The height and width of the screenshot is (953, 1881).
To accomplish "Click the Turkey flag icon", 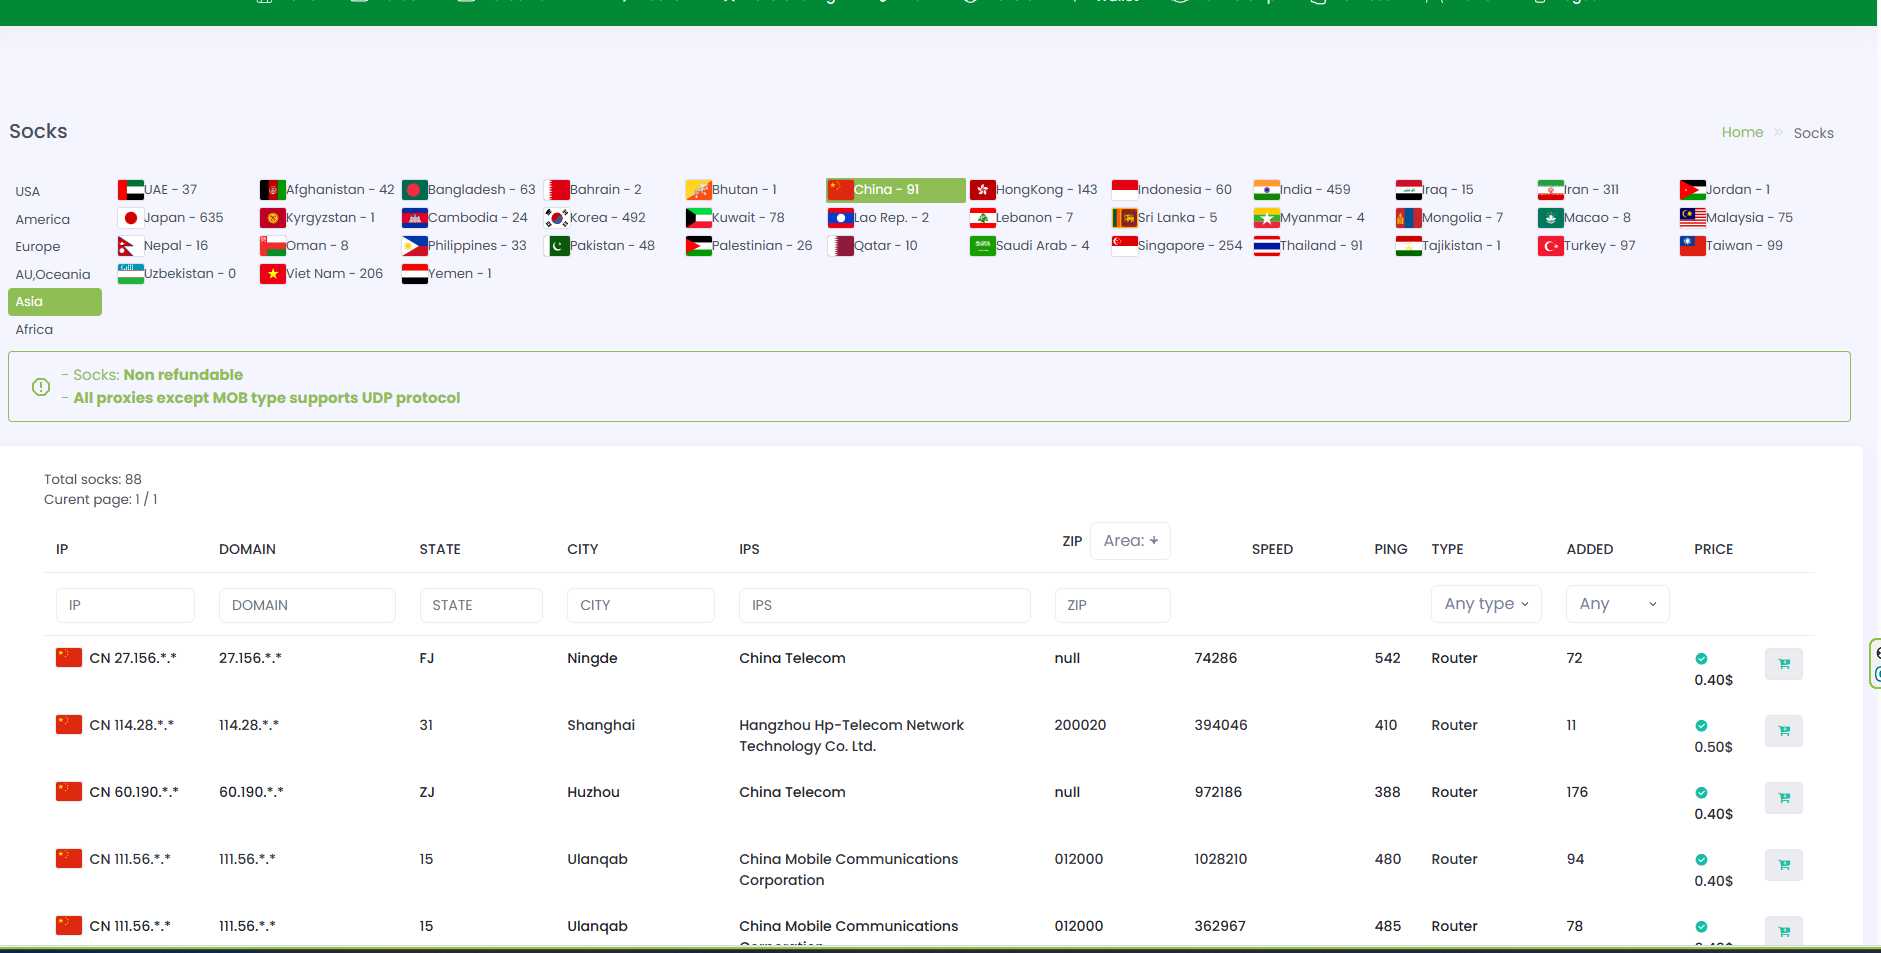I will click(1550, 246).
